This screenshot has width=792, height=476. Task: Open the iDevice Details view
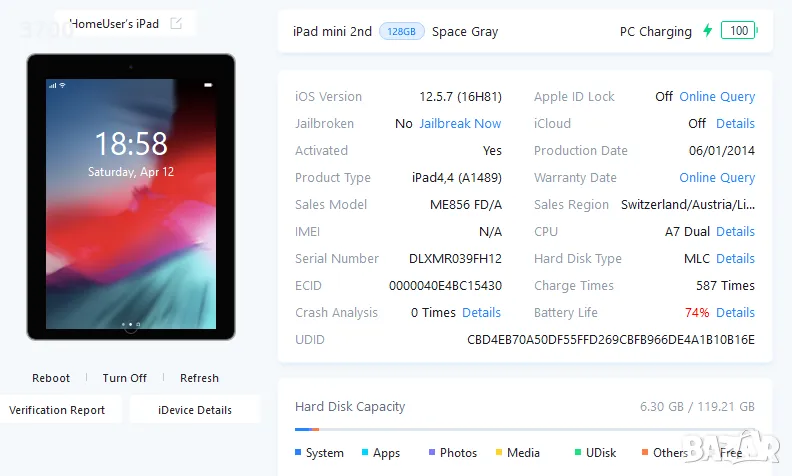point(195,410)
